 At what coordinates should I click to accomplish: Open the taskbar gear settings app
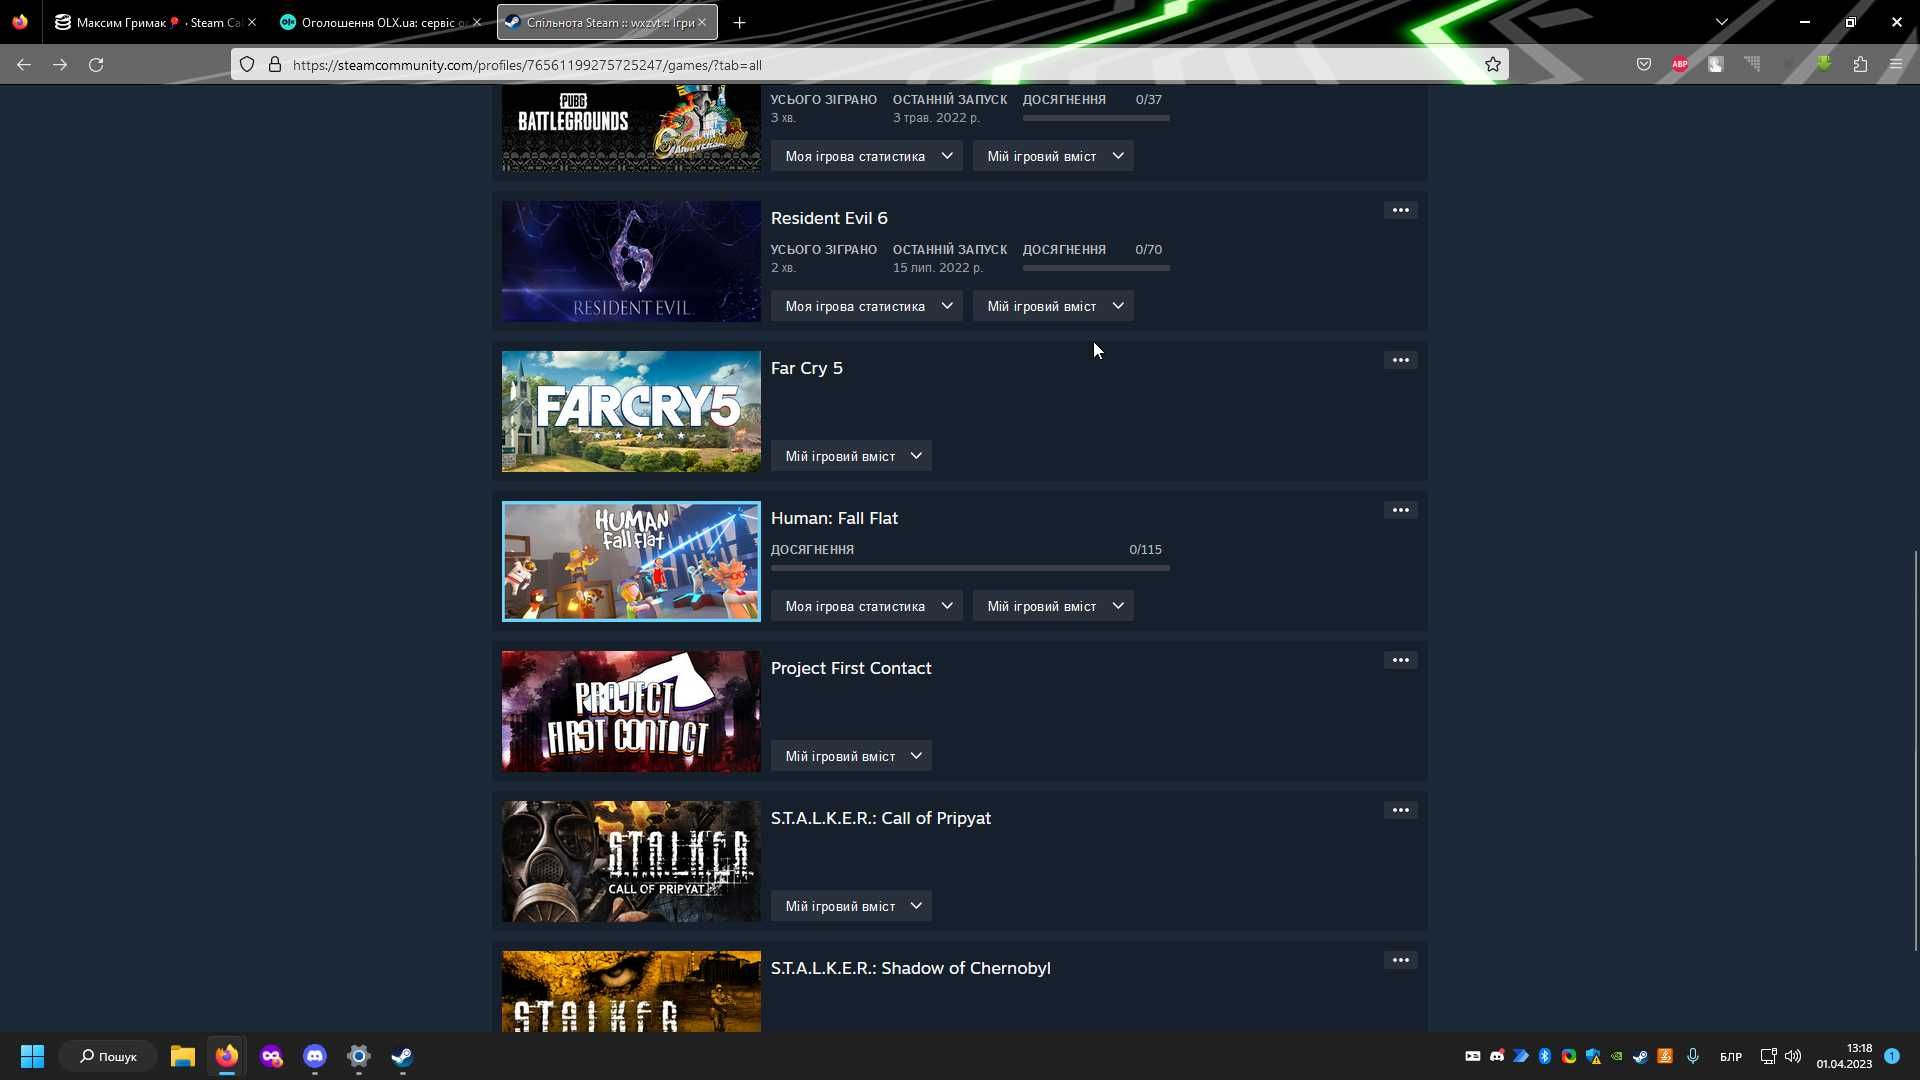pos(359,1056)
